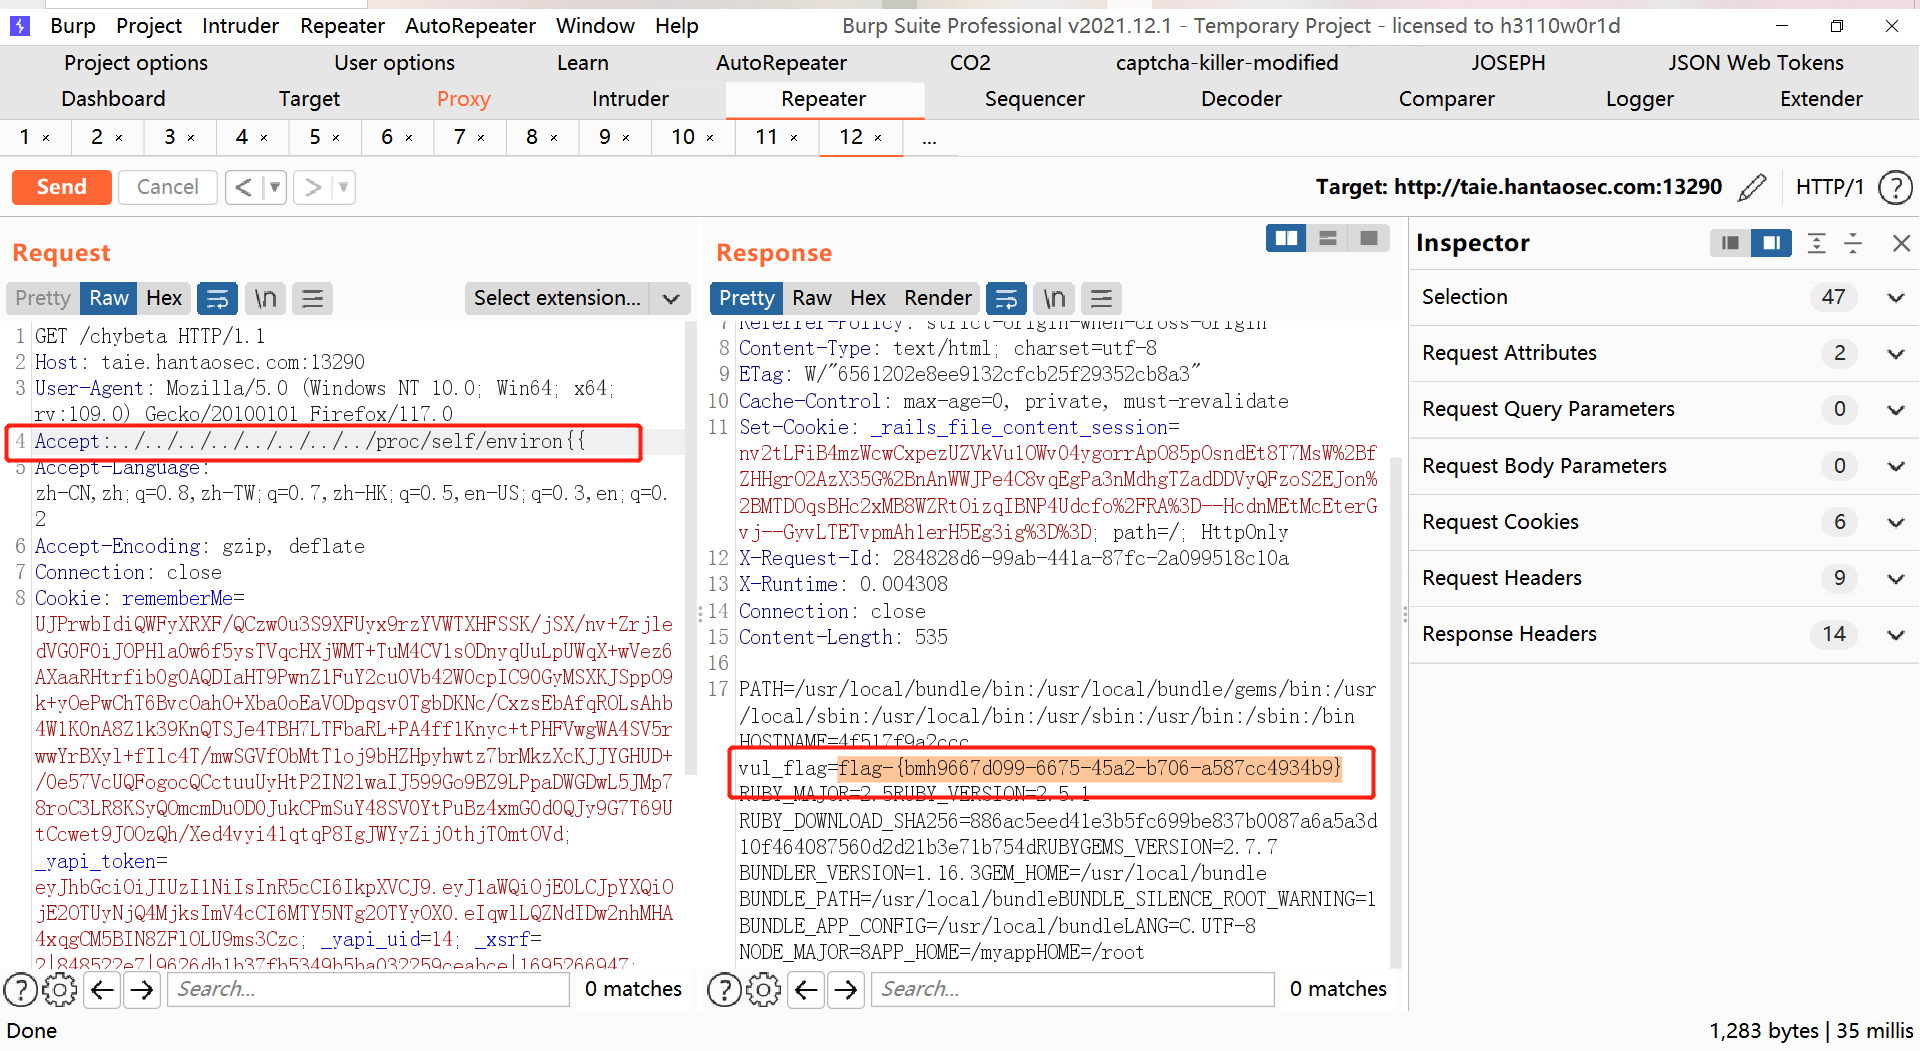Viewport: 1920px width, 1051px height.
Task: Open Select extension dropdown
Action: tap(577, 298)
